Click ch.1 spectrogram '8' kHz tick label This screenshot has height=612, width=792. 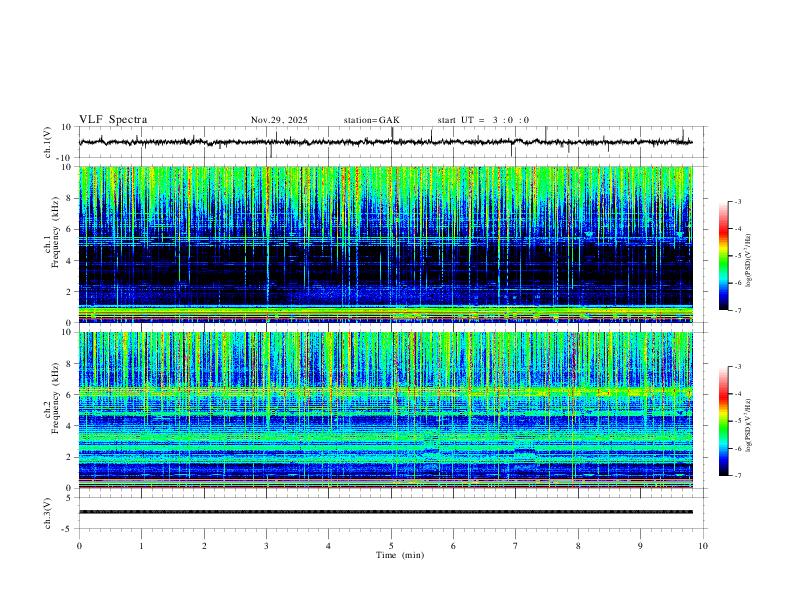click(x=69, y=198)
